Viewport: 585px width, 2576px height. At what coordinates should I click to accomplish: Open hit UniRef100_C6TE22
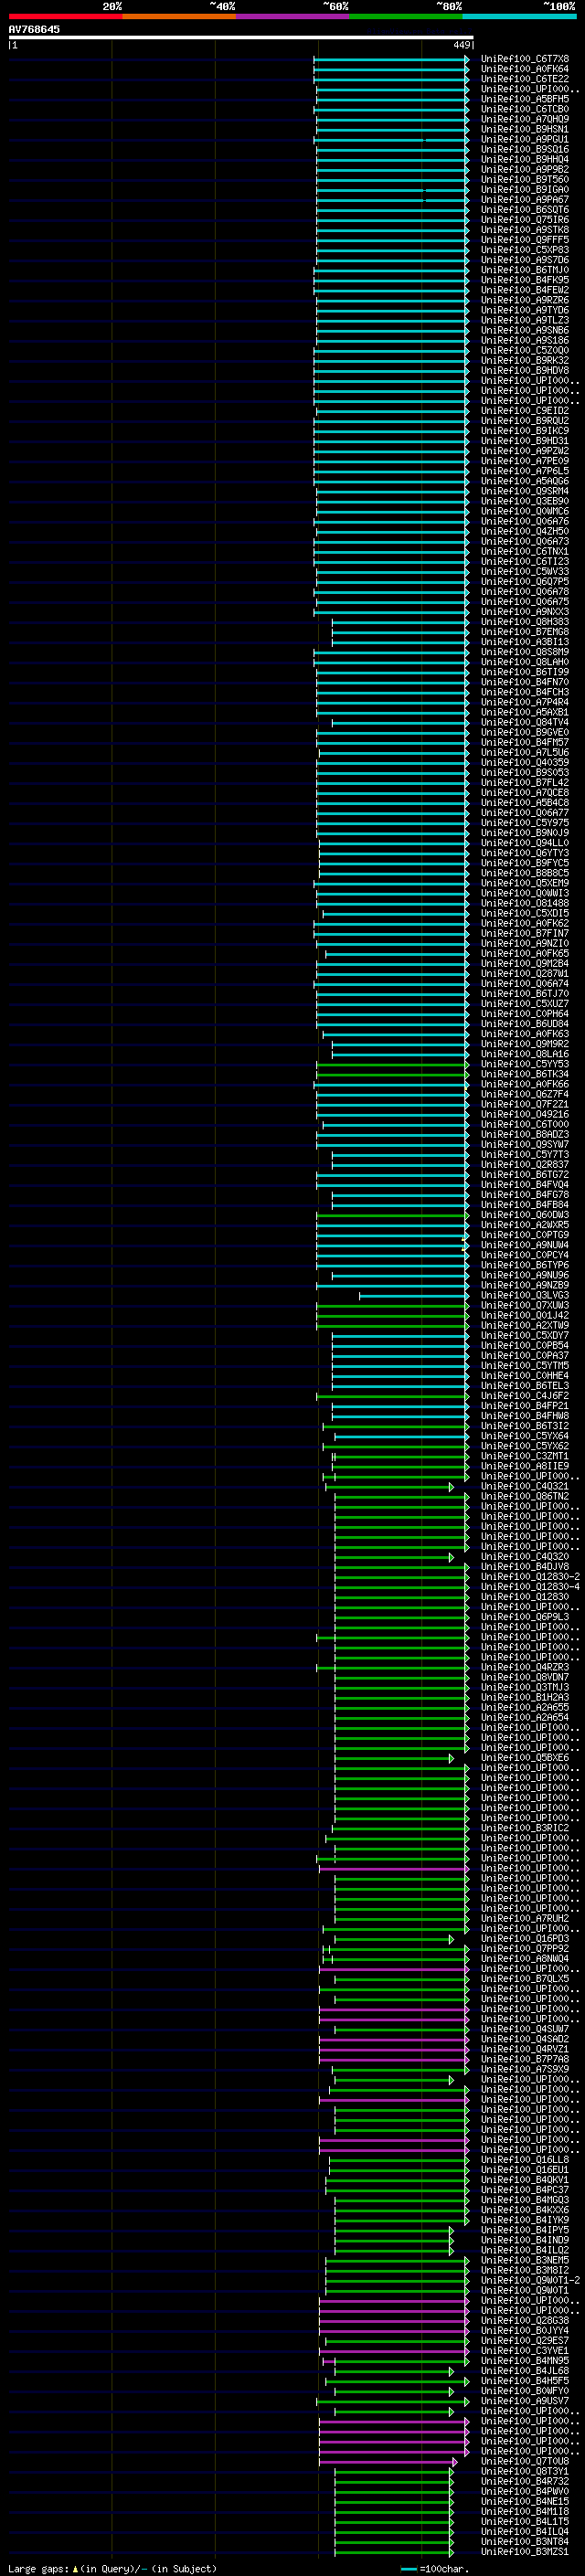(525, 79)
